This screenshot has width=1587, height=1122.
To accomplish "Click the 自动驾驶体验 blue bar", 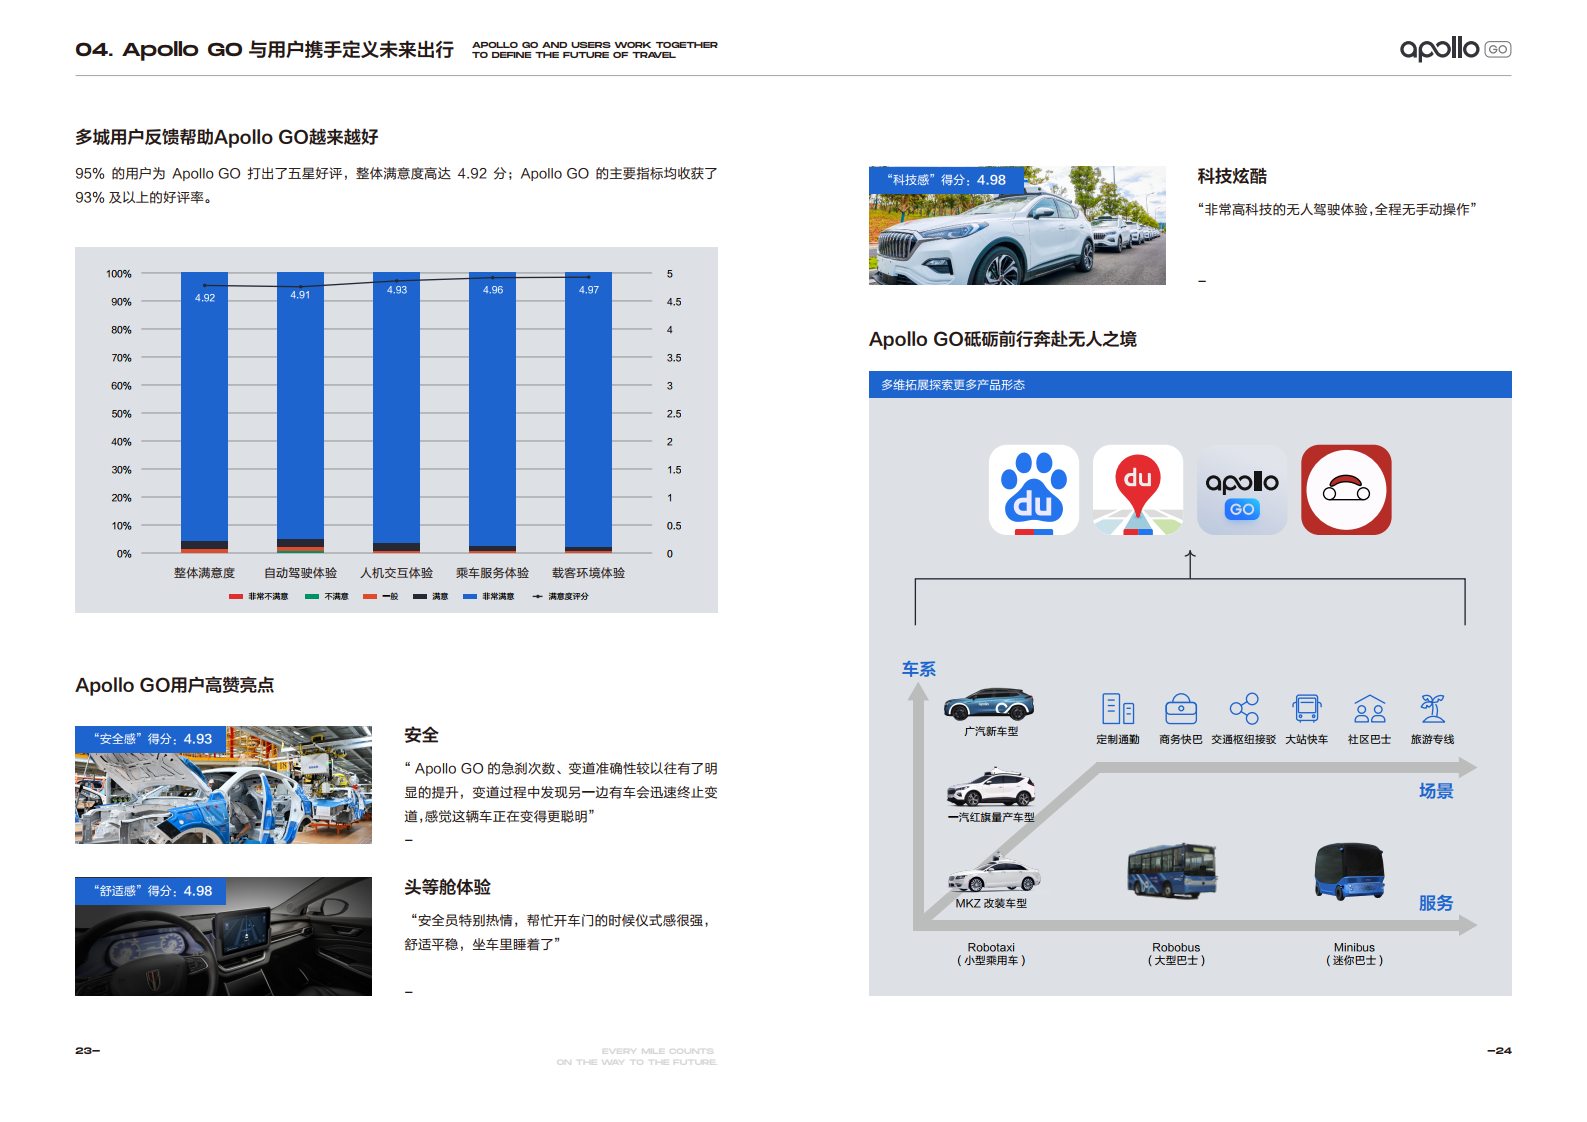I will [x=300, y=405].
